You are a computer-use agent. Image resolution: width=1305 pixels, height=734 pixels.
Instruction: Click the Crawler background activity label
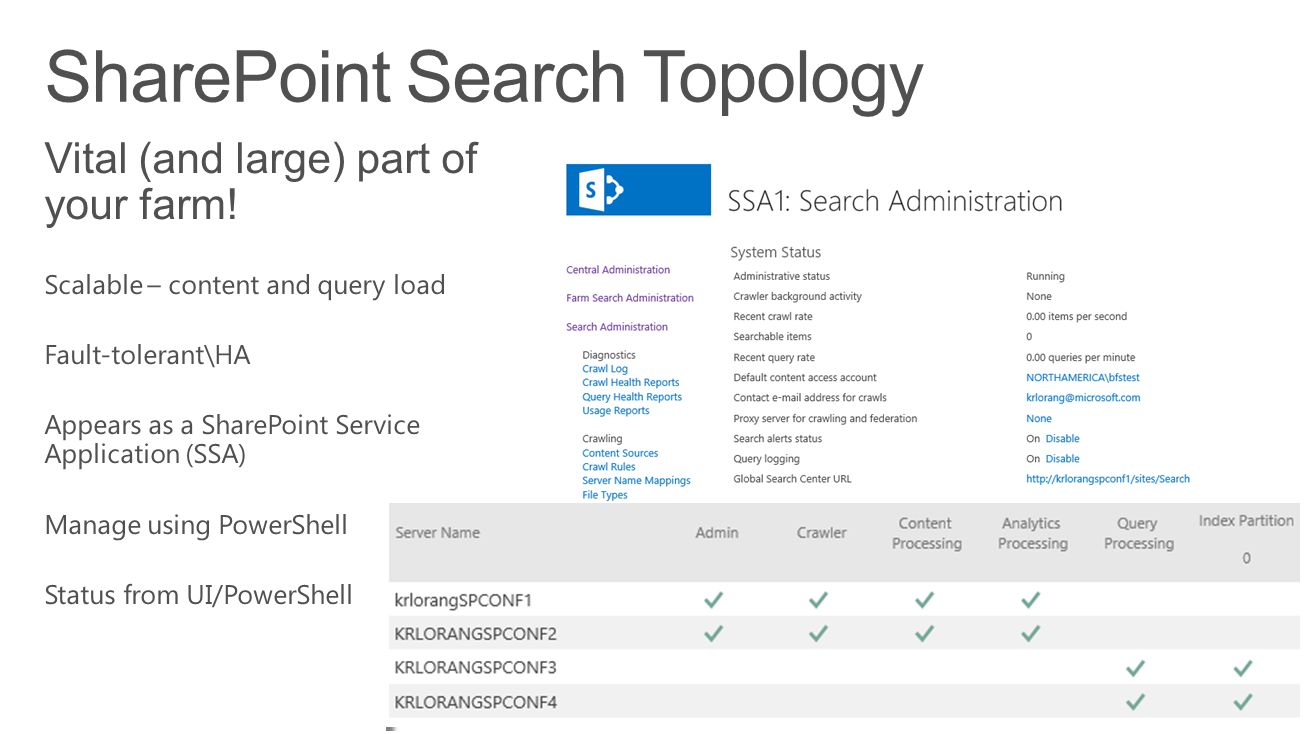point(797,297)
